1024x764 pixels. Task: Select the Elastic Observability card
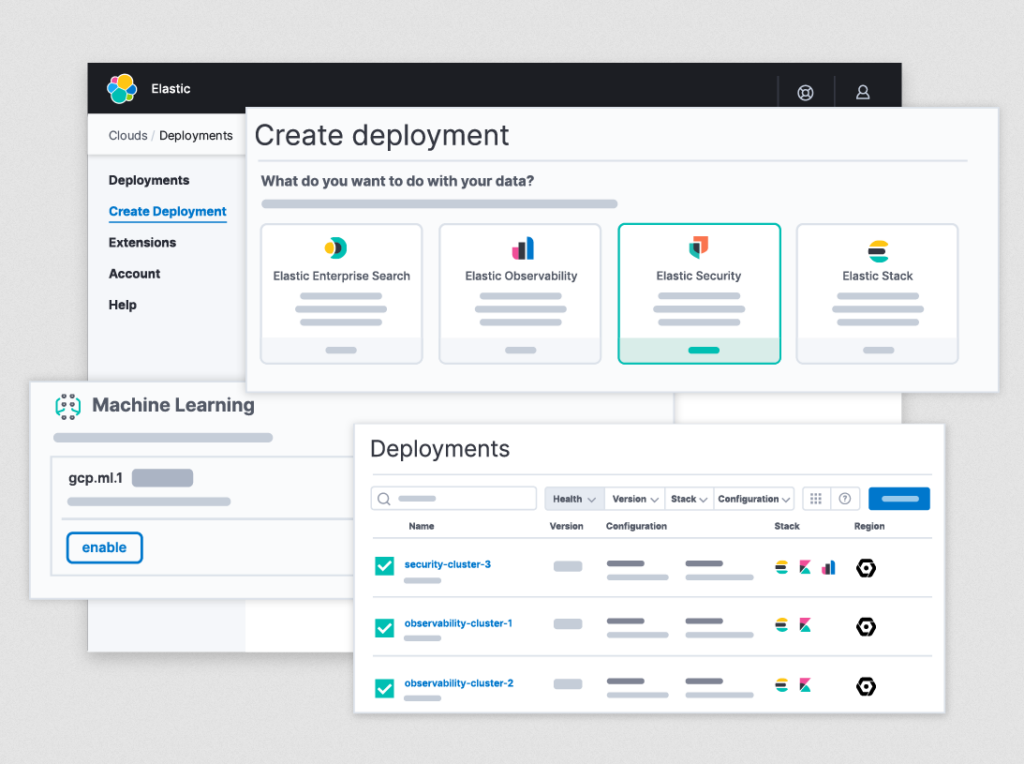coord(520,294)
